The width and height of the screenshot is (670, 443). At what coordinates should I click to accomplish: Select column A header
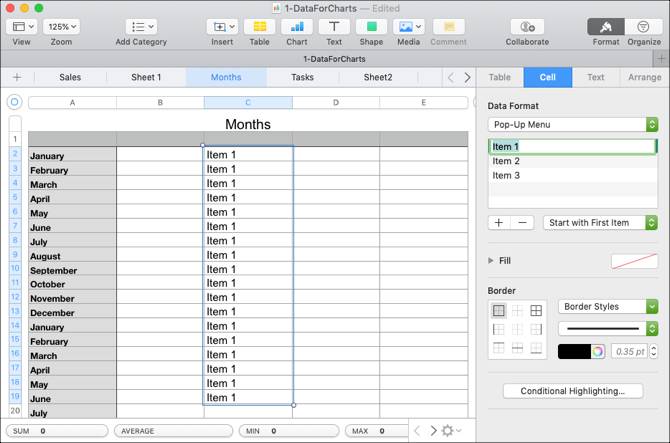(x=72, y=103)
